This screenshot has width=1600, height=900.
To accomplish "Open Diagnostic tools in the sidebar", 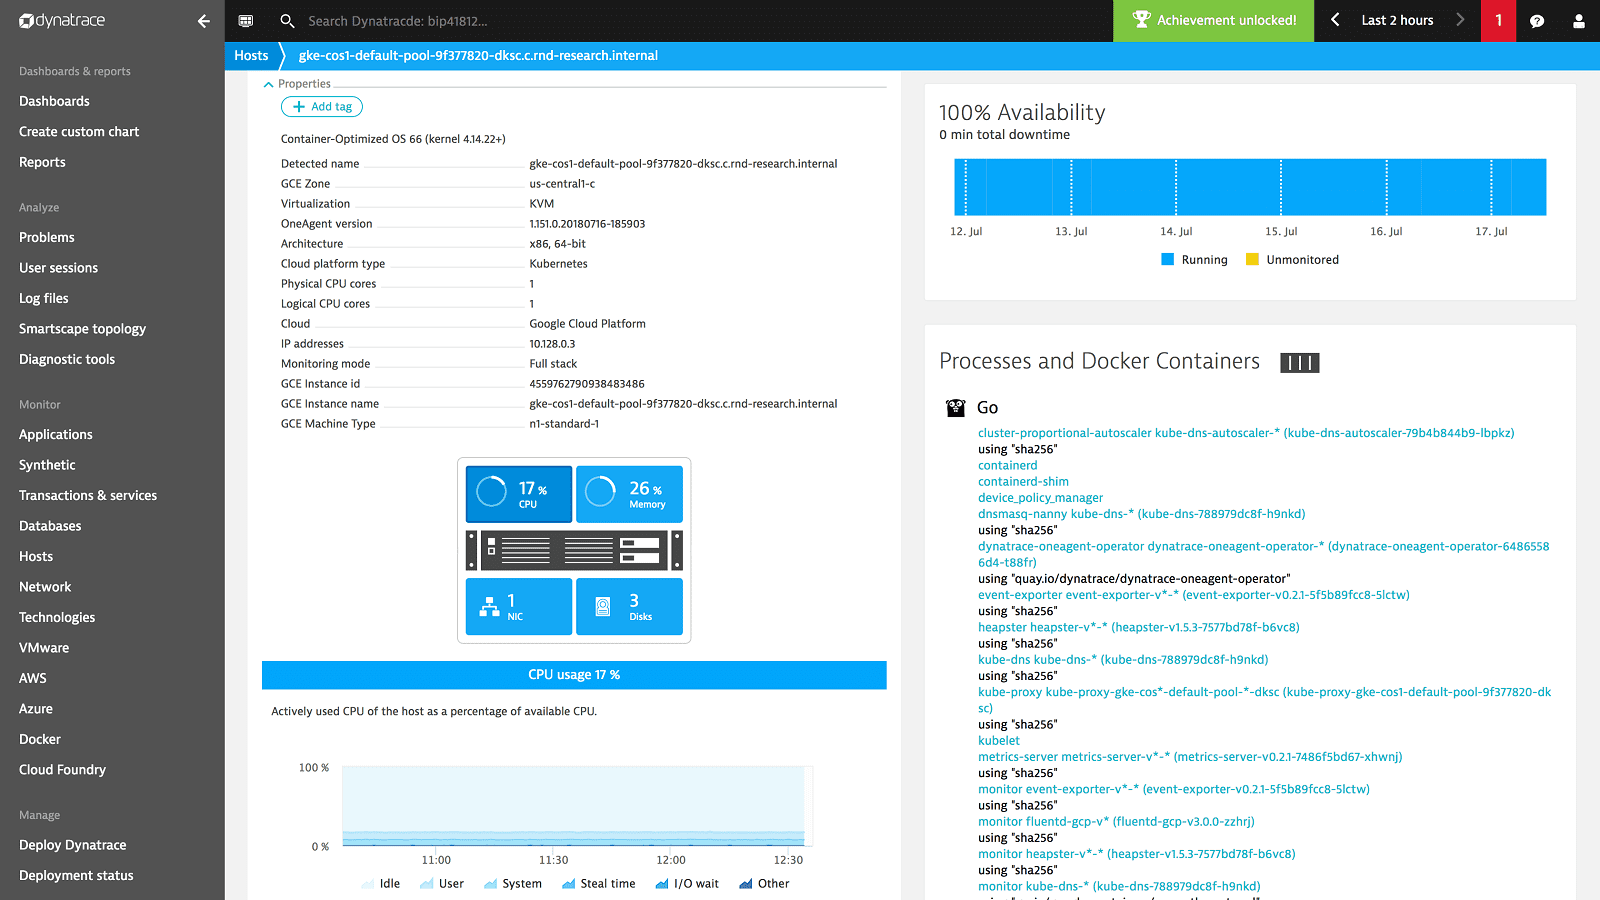I will click(67, 359).
